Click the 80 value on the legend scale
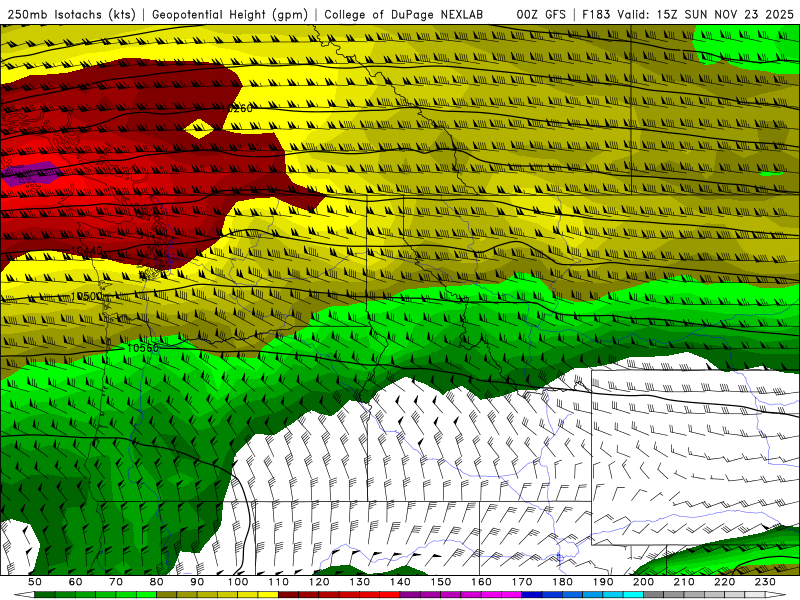800x600 pixels. click(x=157, y=582)
